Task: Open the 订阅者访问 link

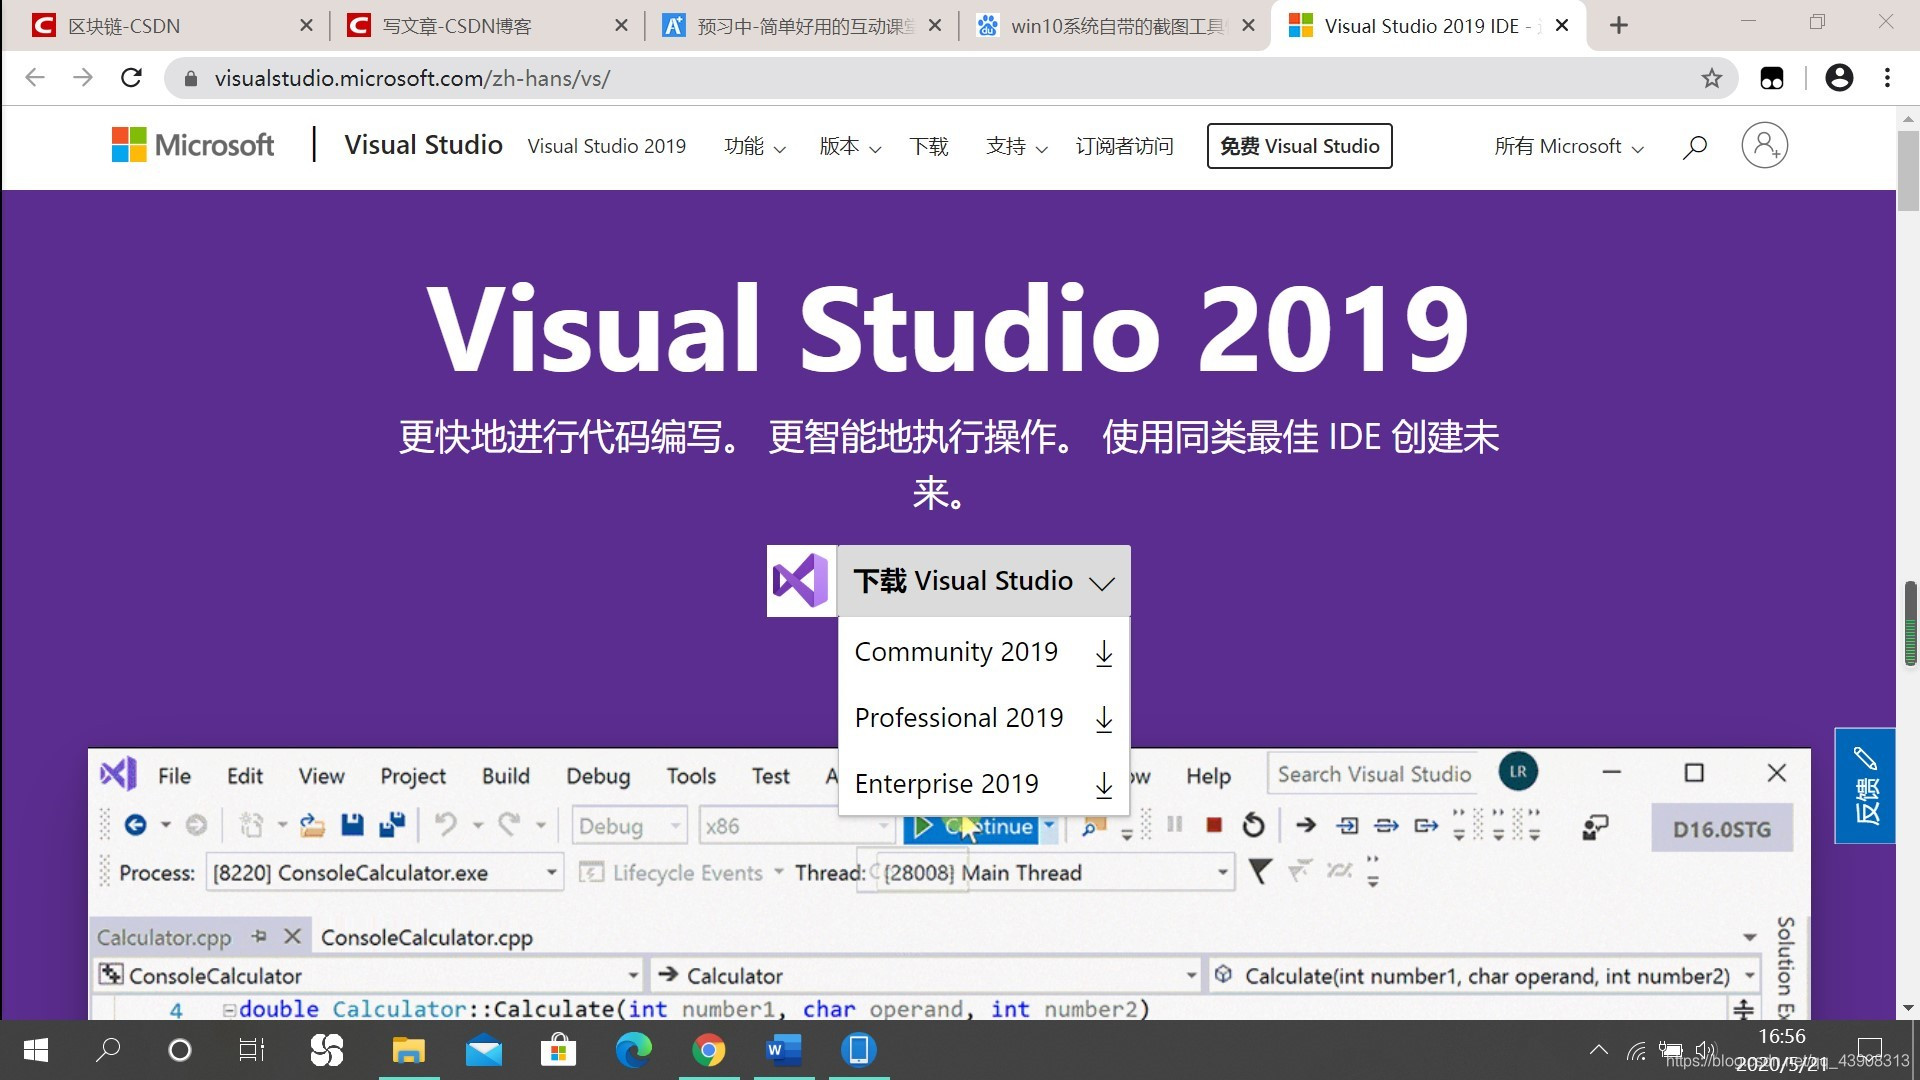Action: coord(1124,147)
